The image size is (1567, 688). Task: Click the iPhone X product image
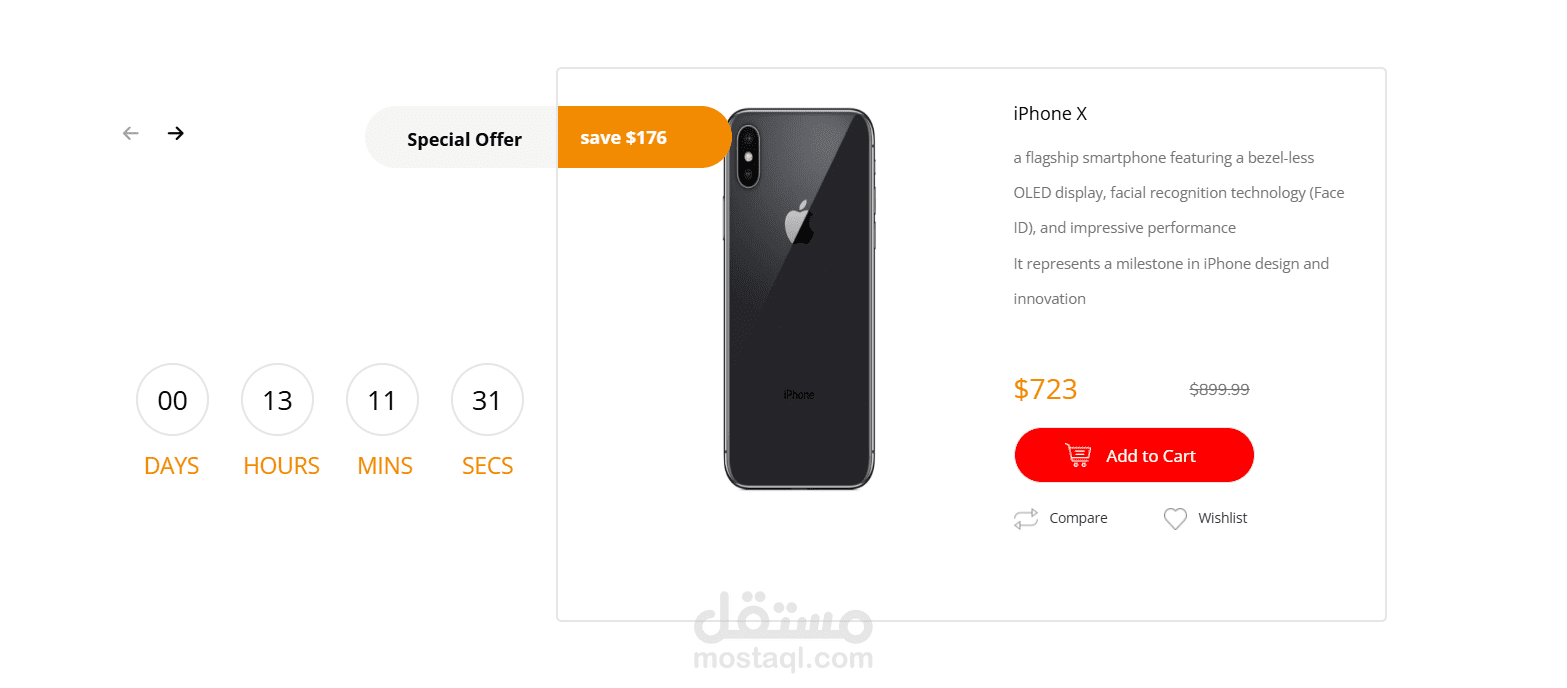tap(799, 299)
